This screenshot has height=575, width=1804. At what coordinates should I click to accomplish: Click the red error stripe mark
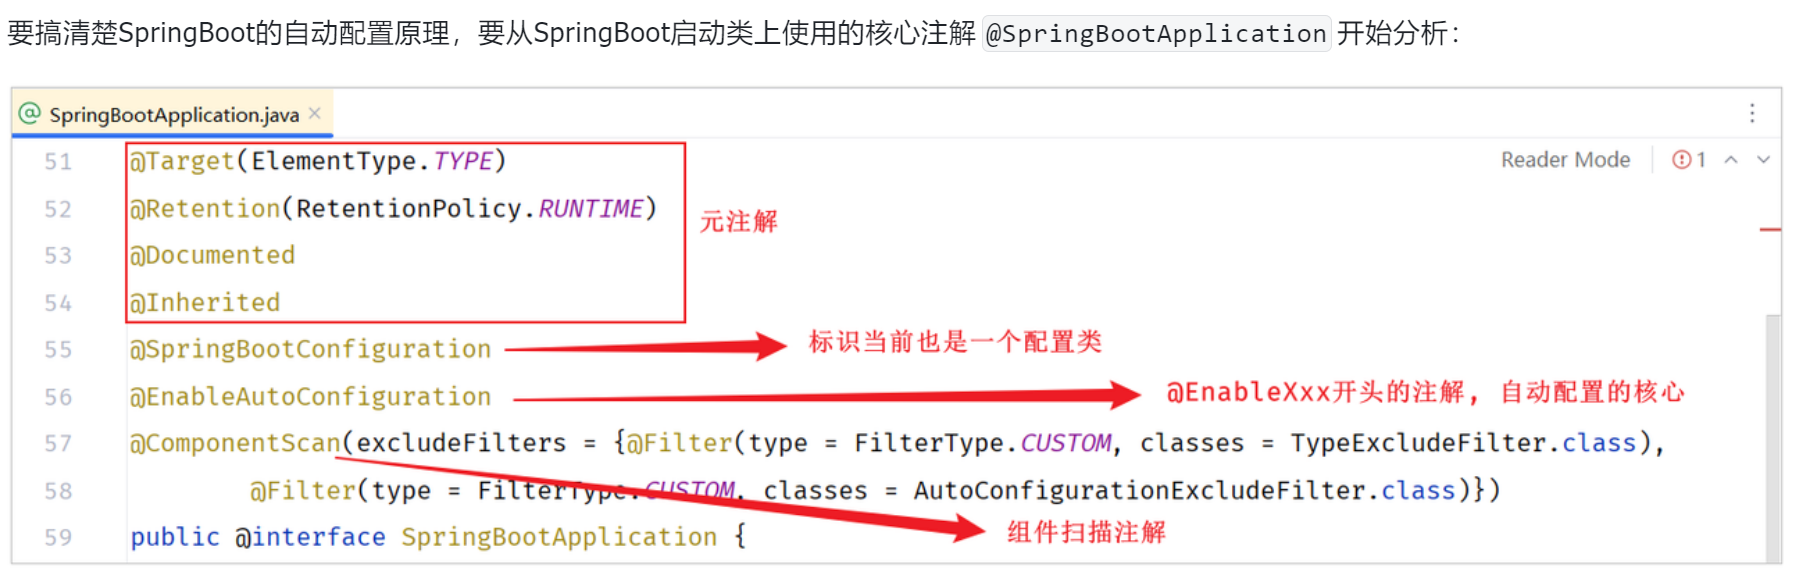[1770, 230]
